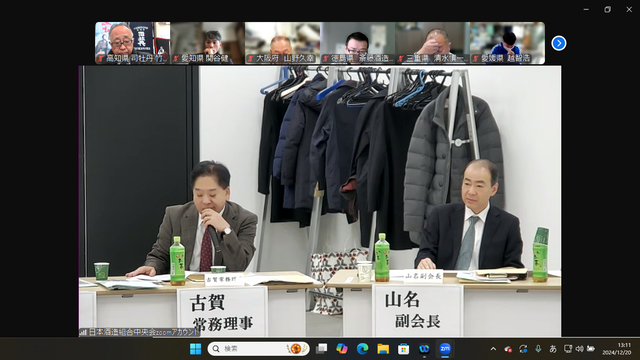Click muted mic icon on 徳島県 thumbnail

tap(326, 59)
